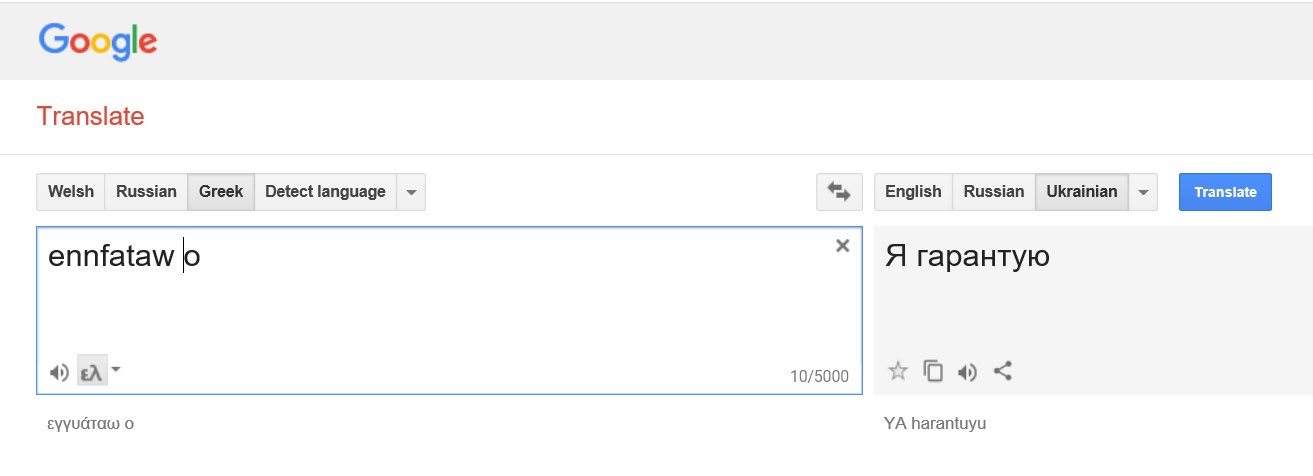This screenshot has width=1313, height=476.
Task: Listen to the source text audio
Action: (59, 373)
